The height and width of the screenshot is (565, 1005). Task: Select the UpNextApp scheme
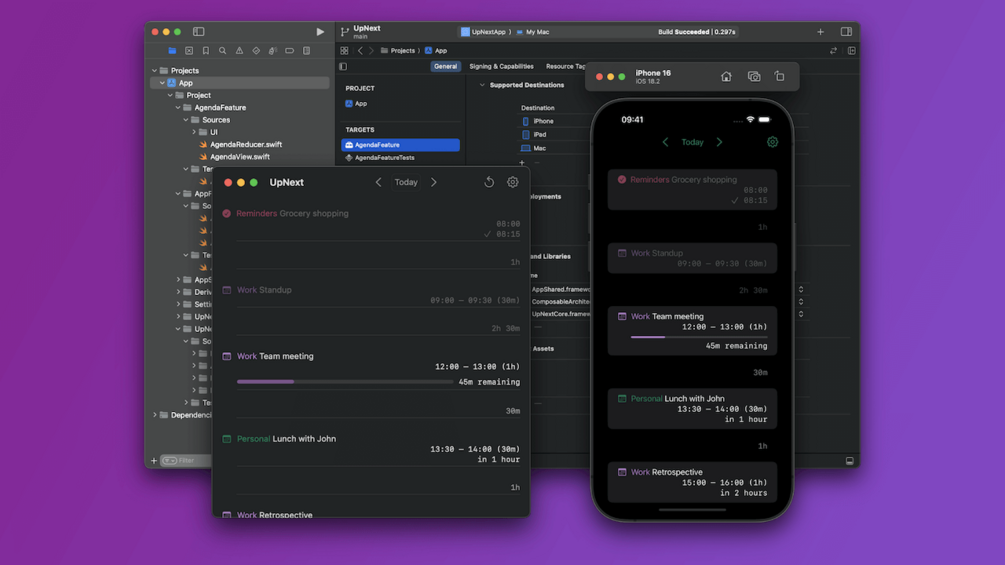point(484,31)
